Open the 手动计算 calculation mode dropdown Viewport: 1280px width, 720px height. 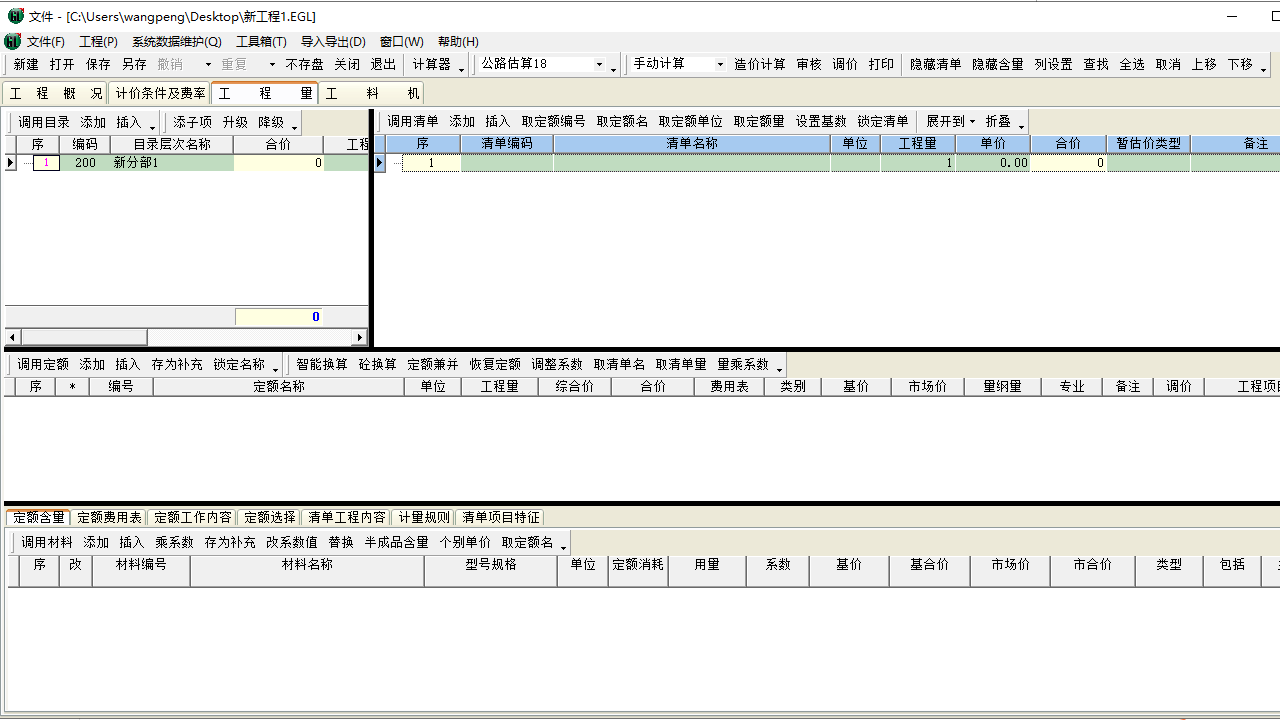click(x=722, y=63)
